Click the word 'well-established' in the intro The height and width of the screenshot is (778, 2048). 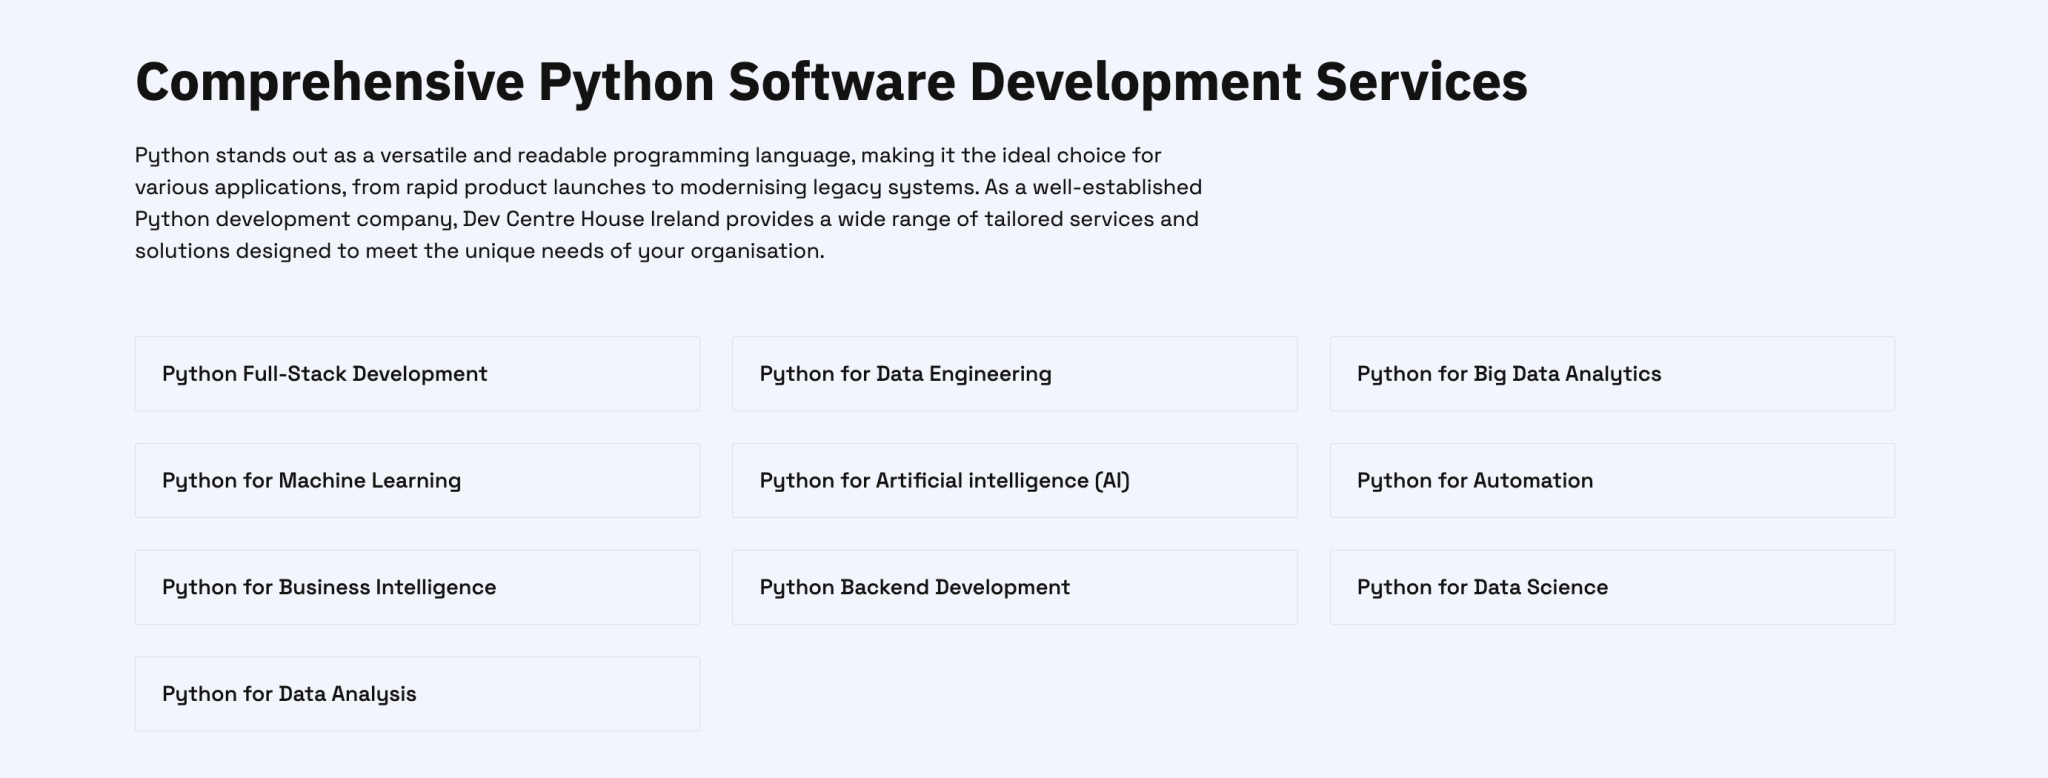click(1116, 187)
